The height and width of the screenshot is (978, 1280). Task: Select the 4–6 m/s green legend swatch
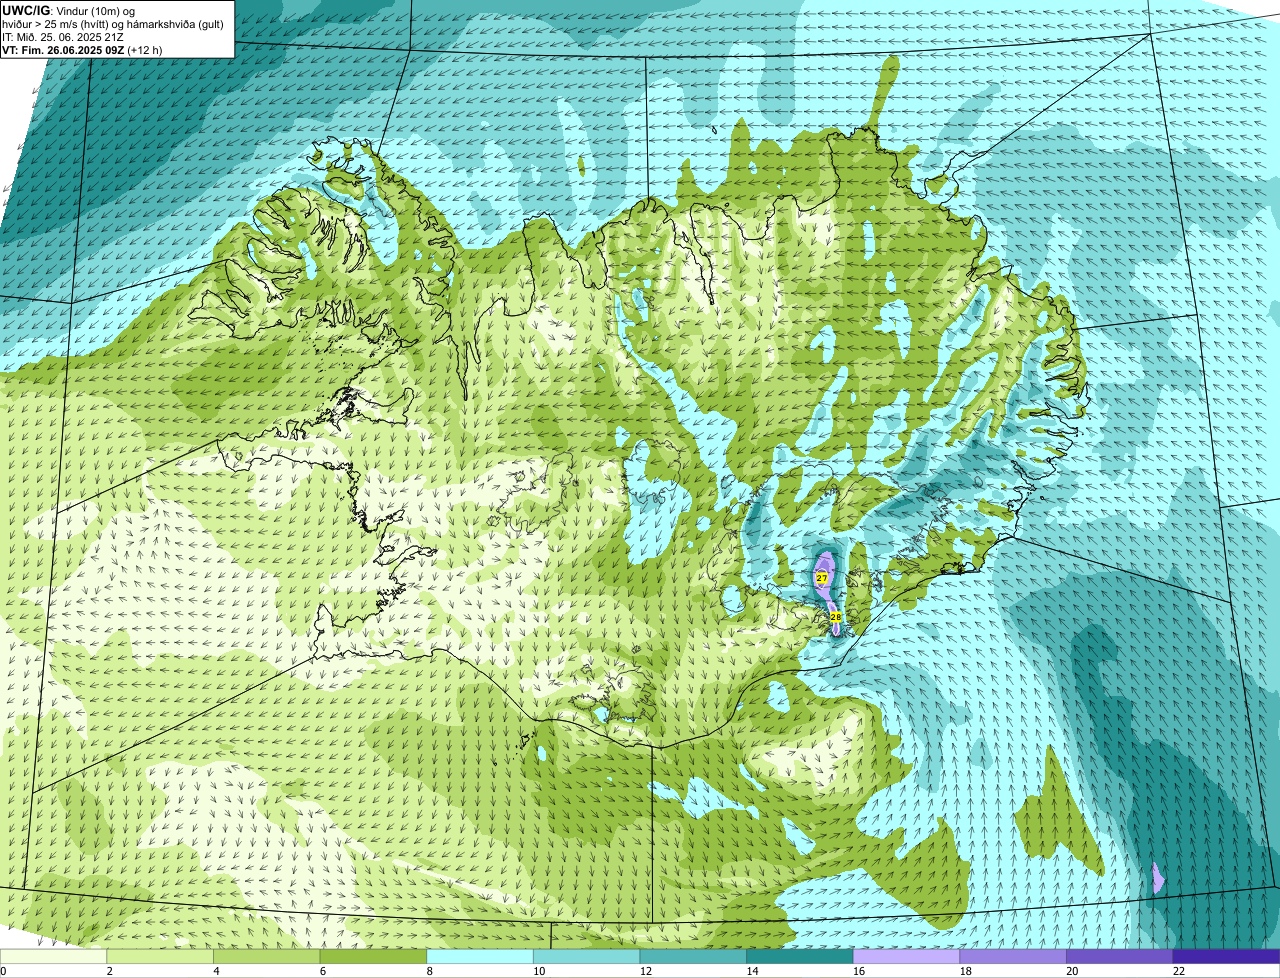pyautogui.click(x=266, y=957)
